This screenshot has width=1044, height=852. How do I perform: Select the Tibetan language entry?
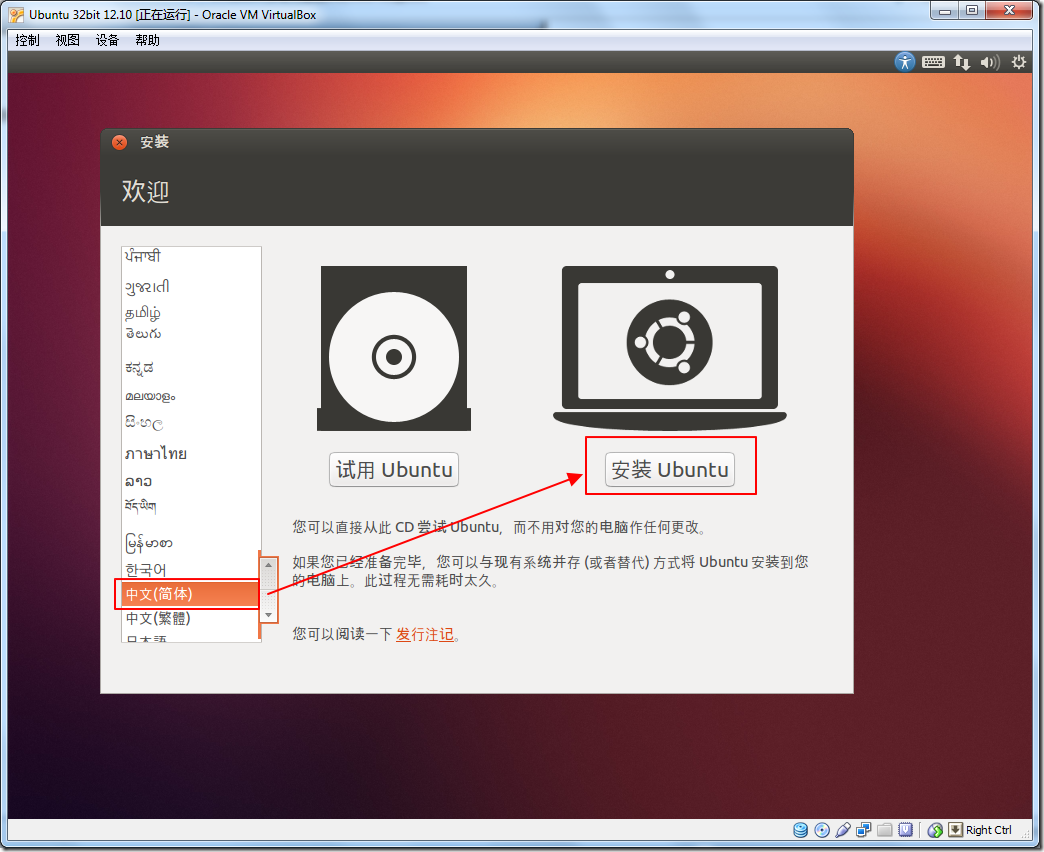190,507
